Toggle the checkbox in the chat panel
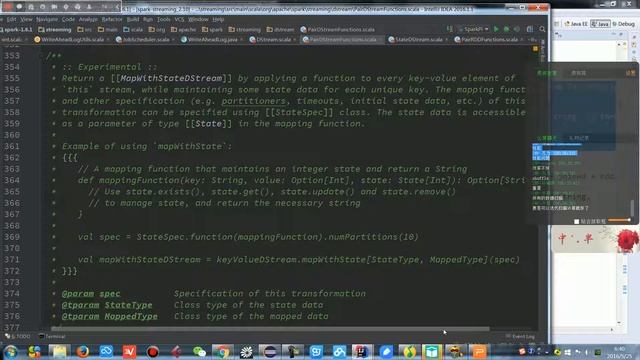This screenshot has height=360, width=640. tap(576, 221)
